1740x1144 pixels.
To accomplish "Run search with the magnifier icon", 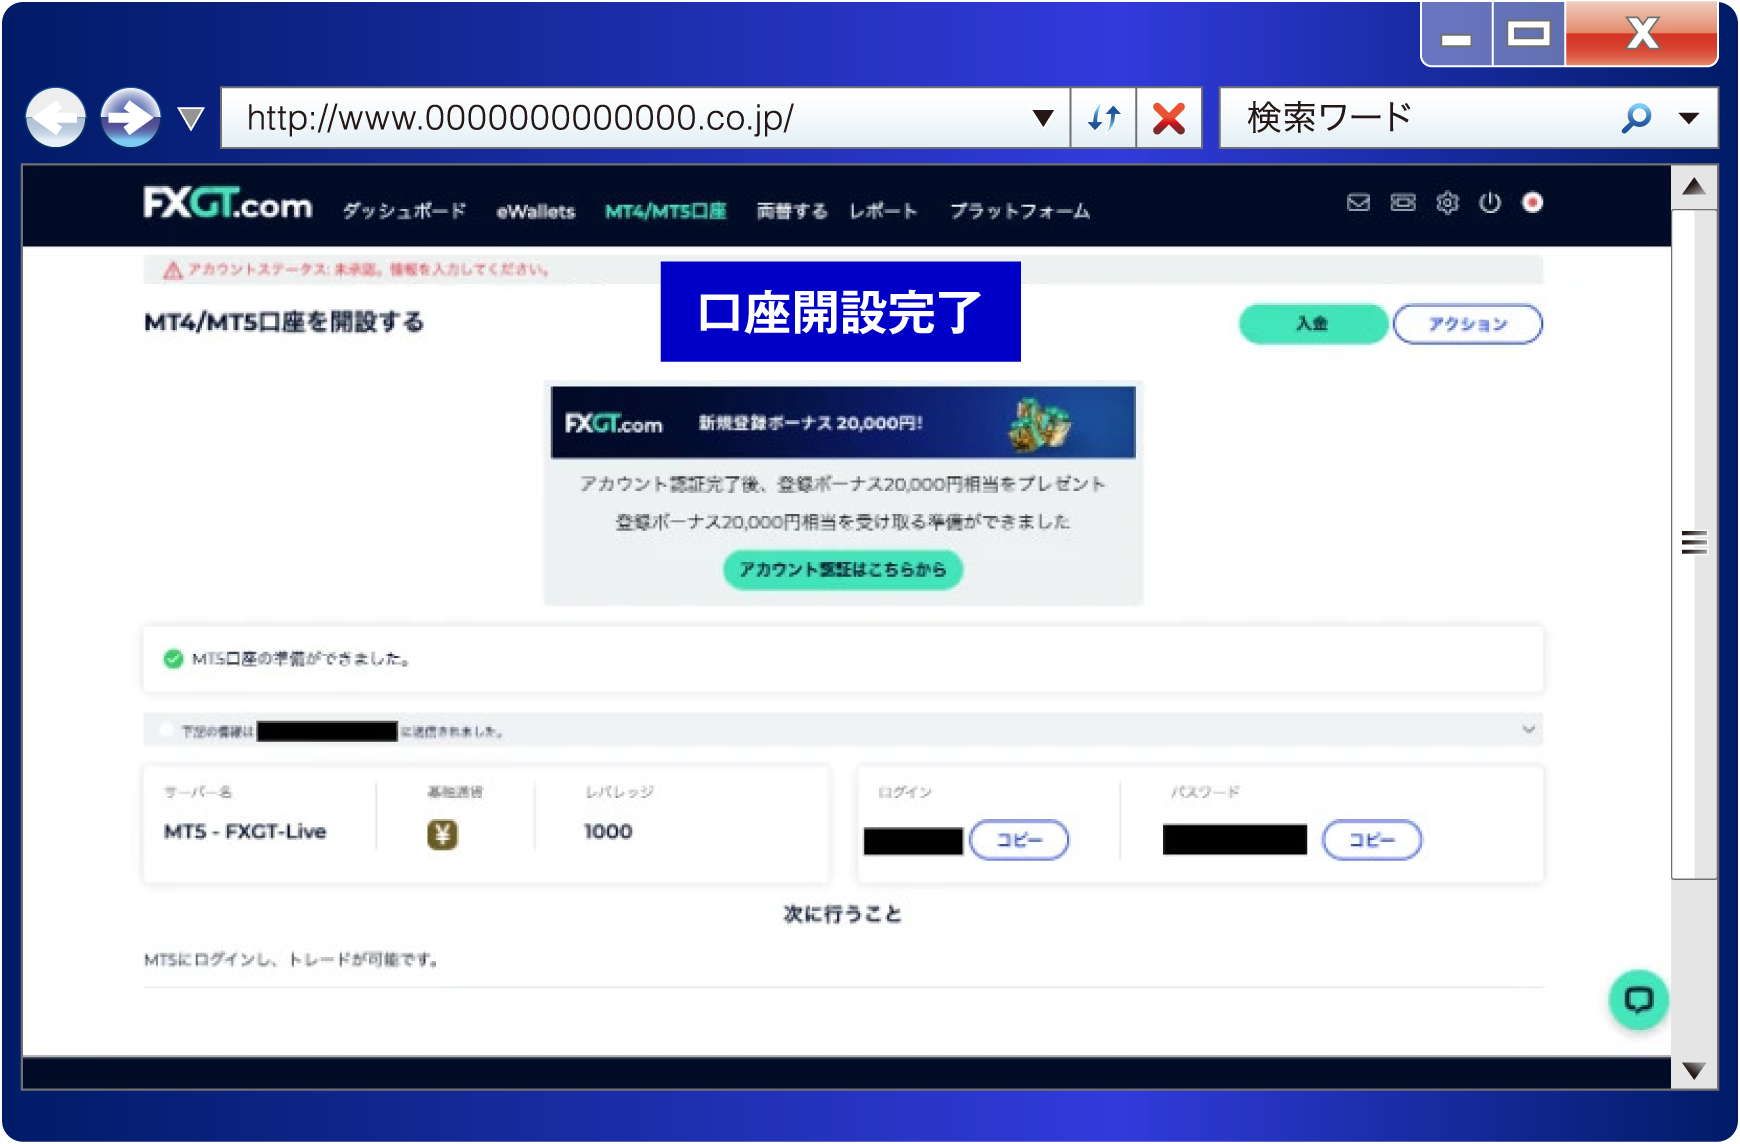I will tap(1637, 118).
